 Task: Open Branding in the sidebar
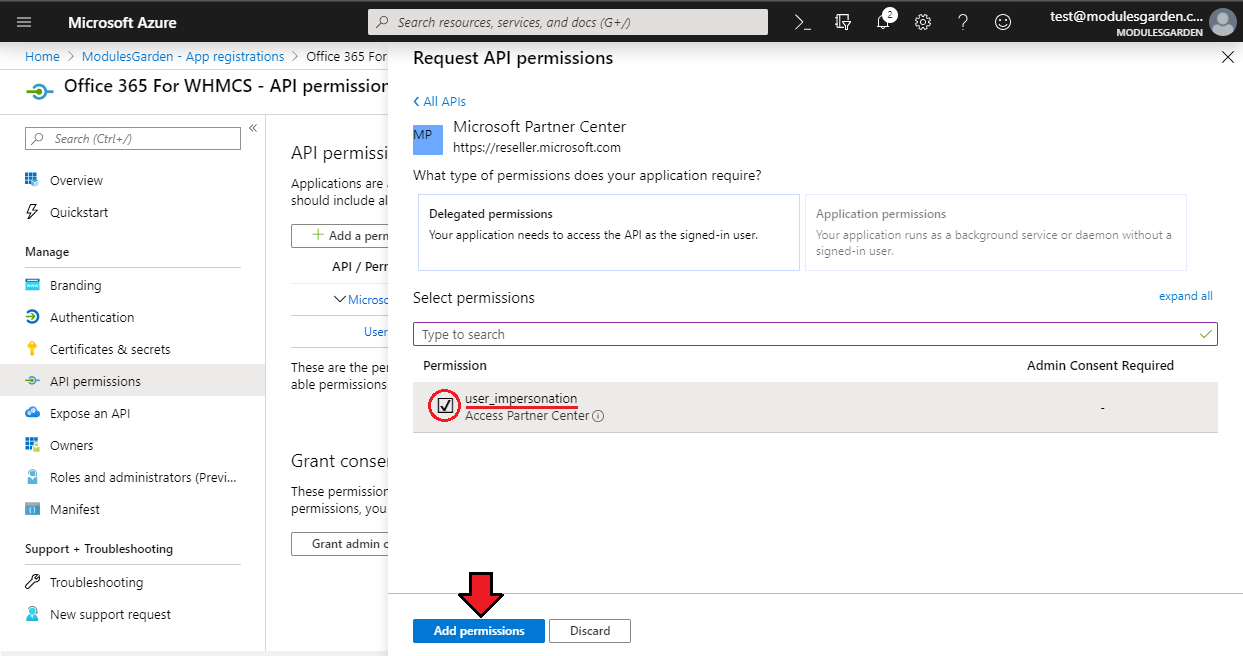pyautogui.click(x=76, y=285)
